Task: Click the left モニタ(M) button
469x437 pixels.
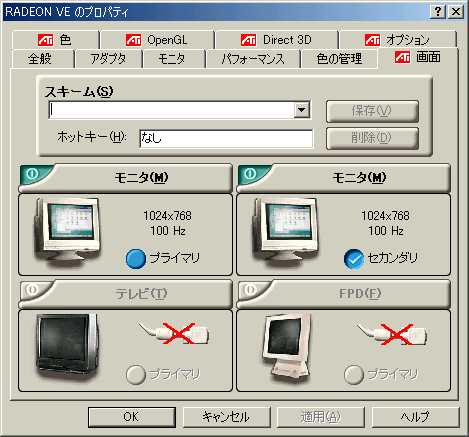Action: [125, 177]
